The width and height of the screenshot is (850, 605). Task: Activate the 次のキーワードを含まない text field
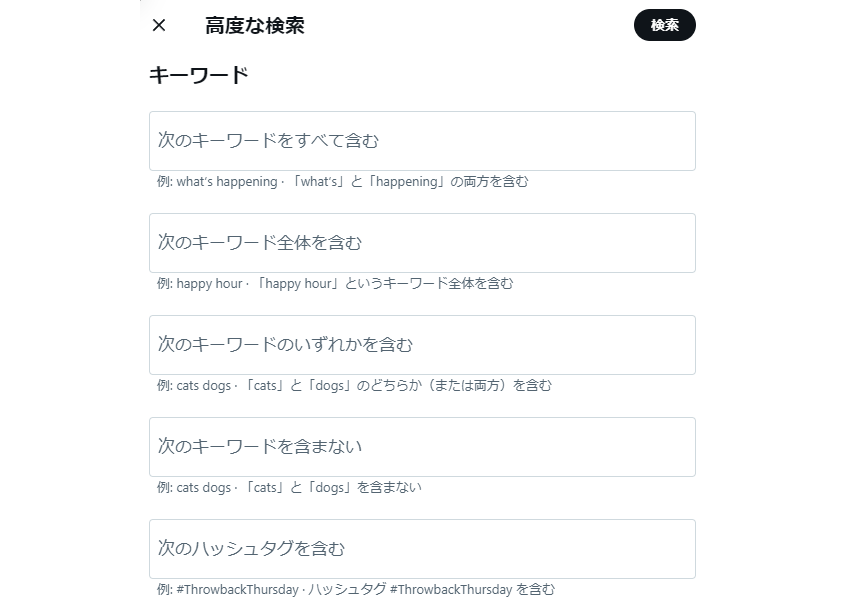point(422,447)
